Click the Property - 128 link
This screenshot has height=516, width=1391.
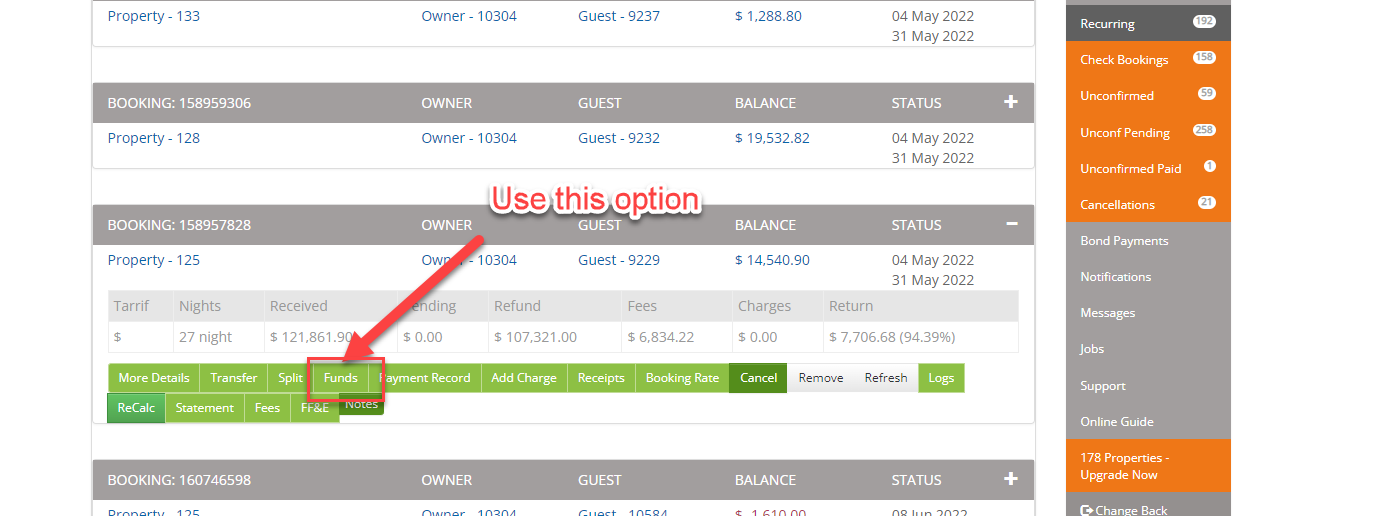[154, 138]
